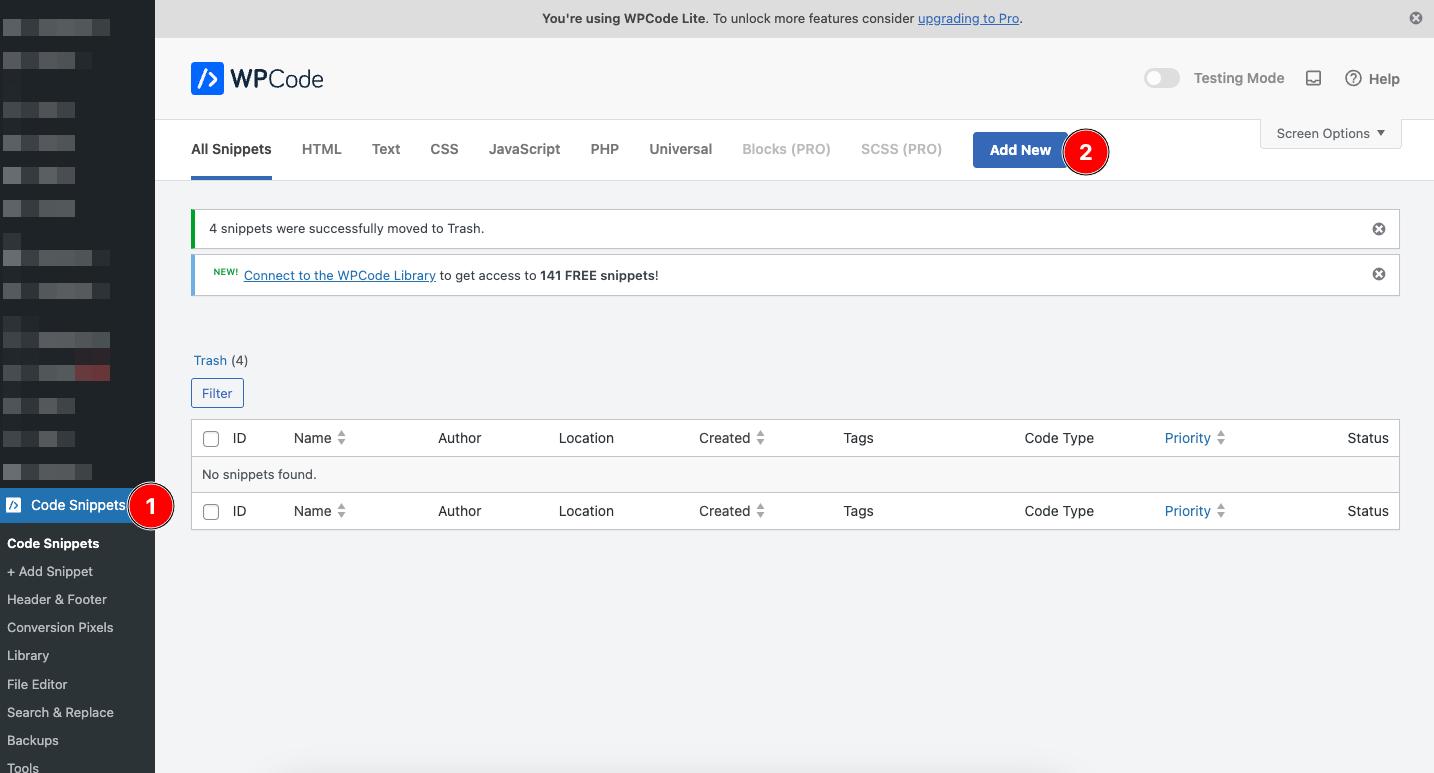Switch to the All Snippets tab
Image resolution: width=1434 pixels, height=773 pixels.
point(231,149)
